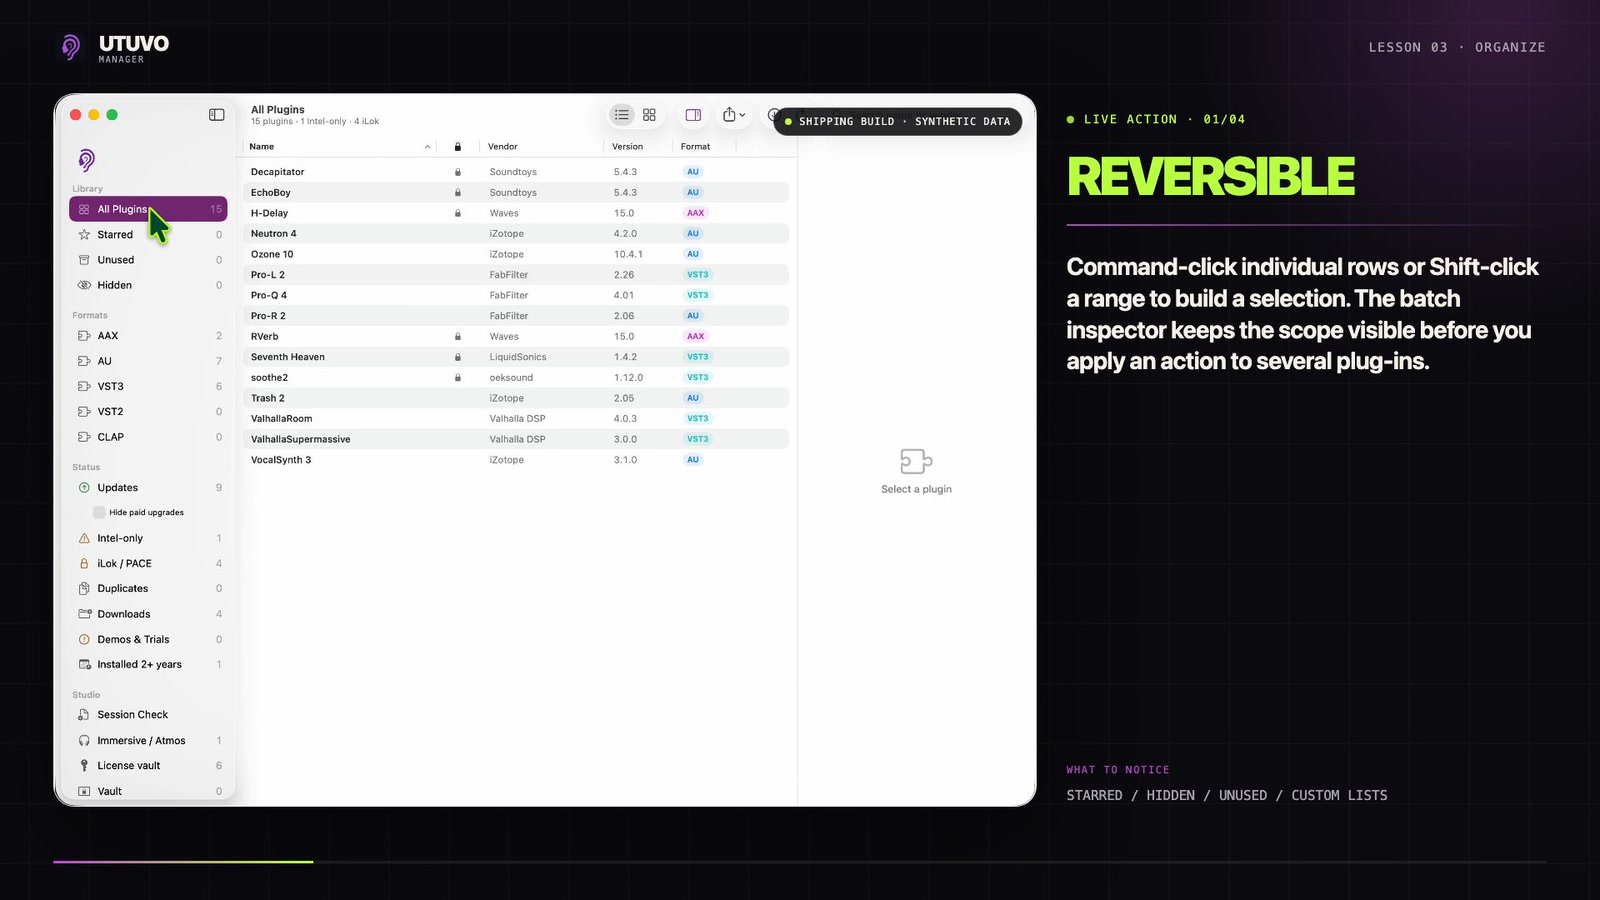The height and width of the screenshot is (900, 1600).
Task: Open Session Check
Action: tap(148, 715)
